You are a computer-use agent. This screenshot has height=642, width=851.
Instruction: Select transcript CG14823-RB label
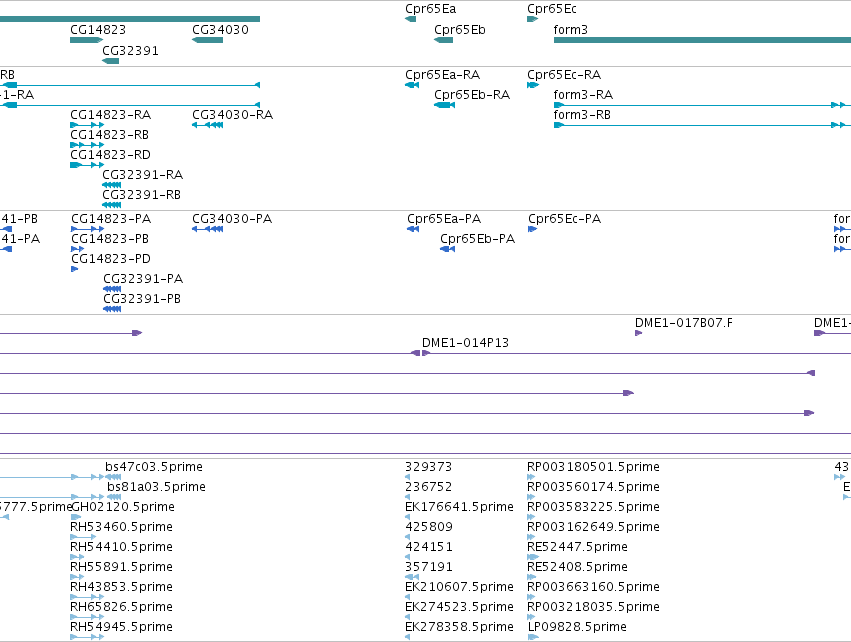109,135
